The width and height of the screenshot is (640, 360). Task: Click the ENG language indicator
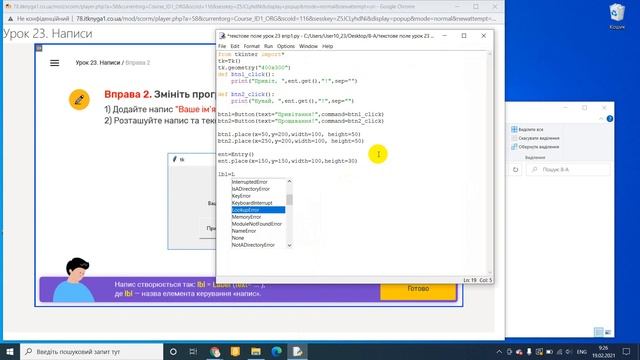tap(582, 351)
